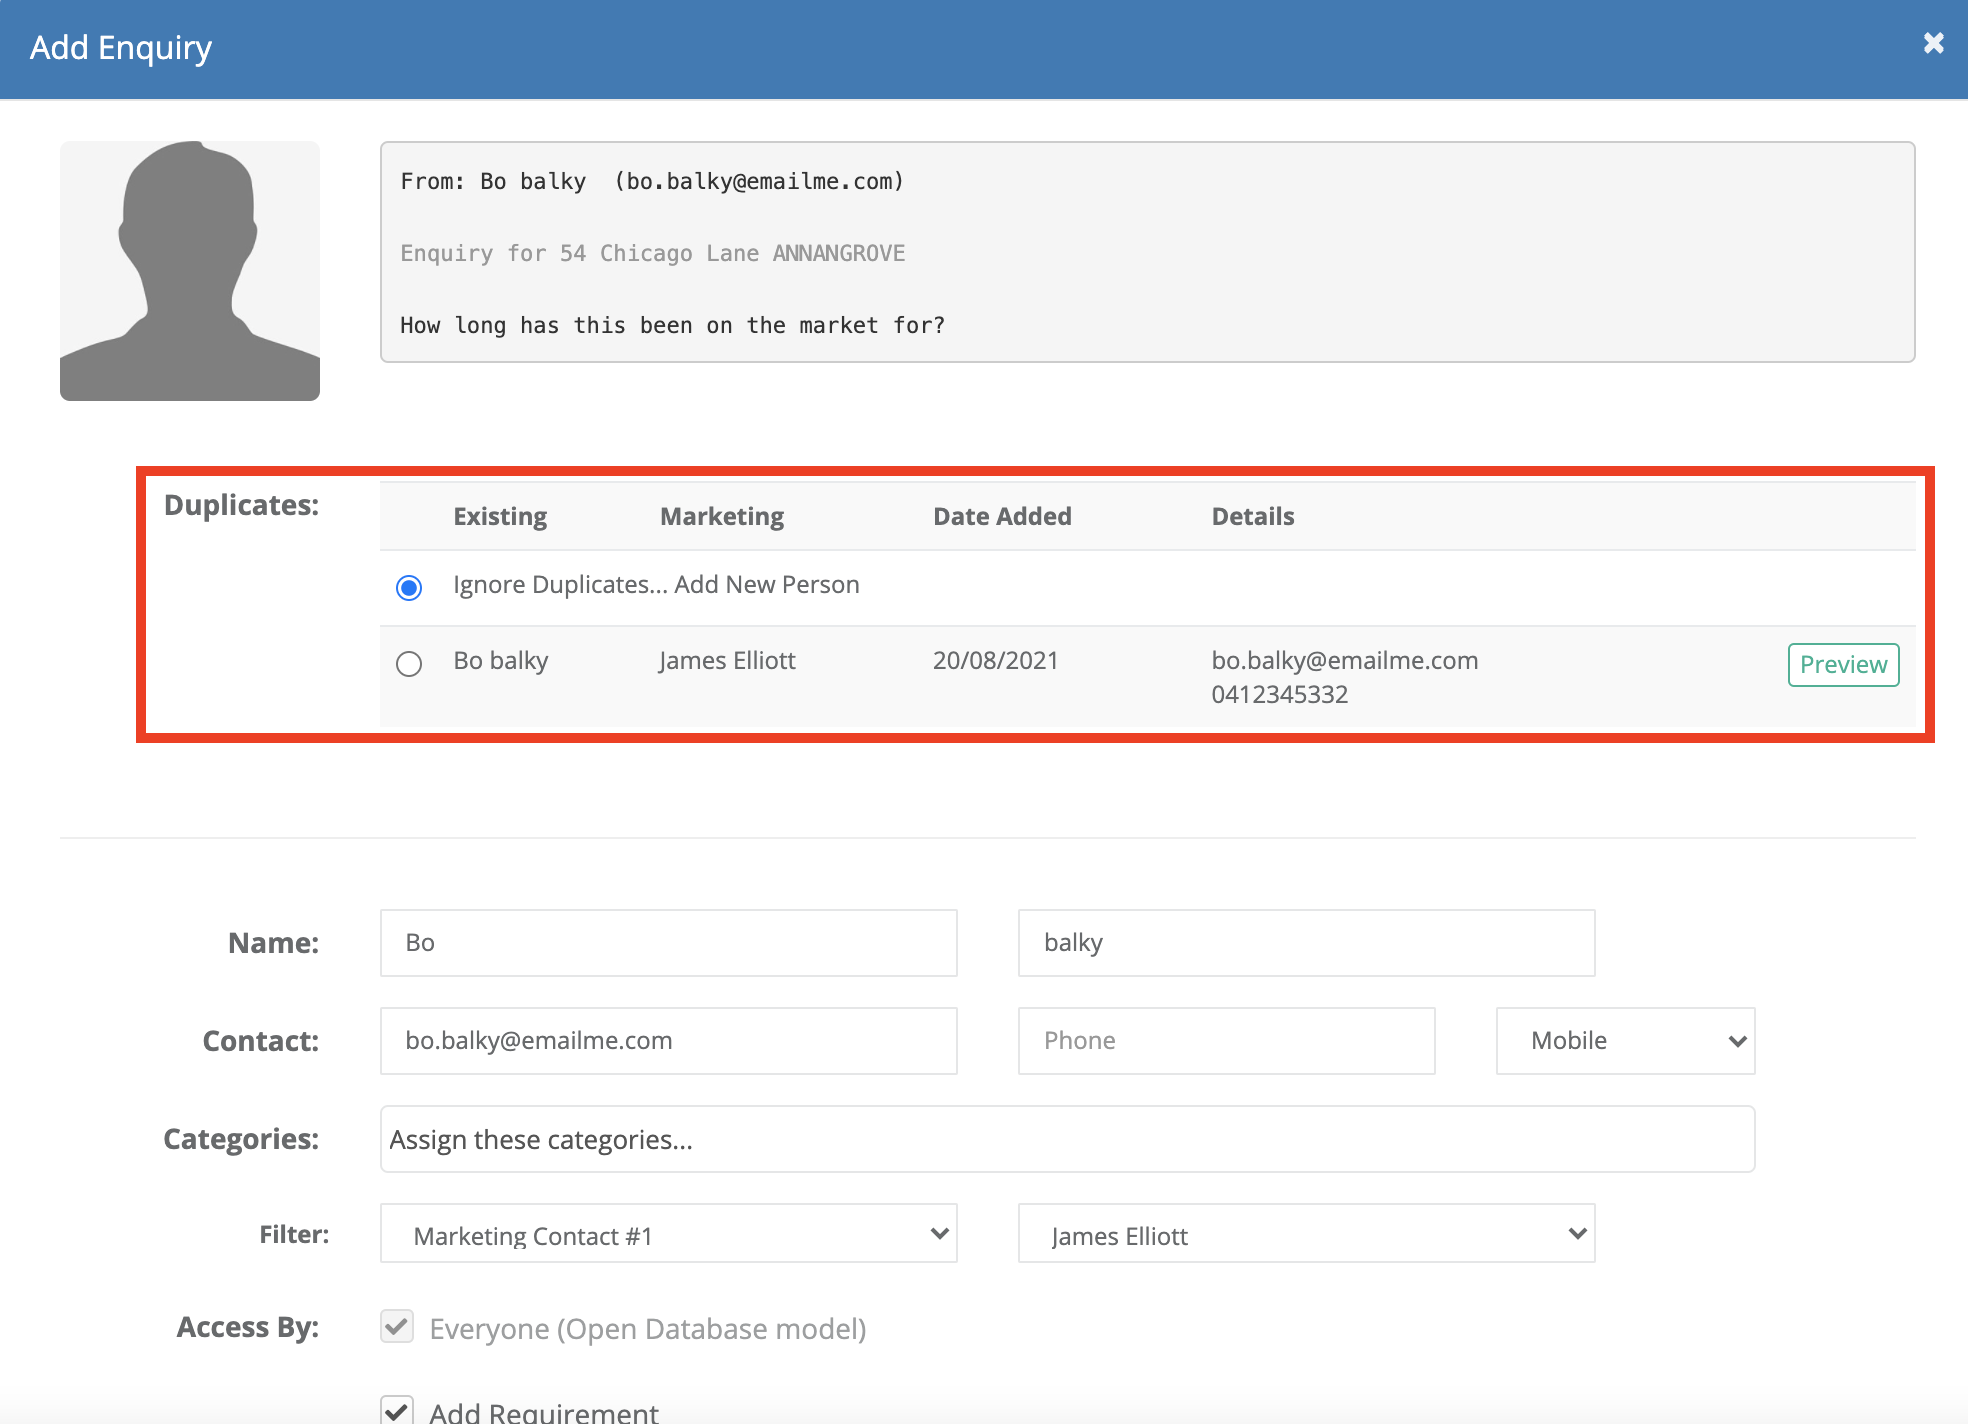Click the last name field containing balky
1968x1424 pixels.
(1306, 943)
